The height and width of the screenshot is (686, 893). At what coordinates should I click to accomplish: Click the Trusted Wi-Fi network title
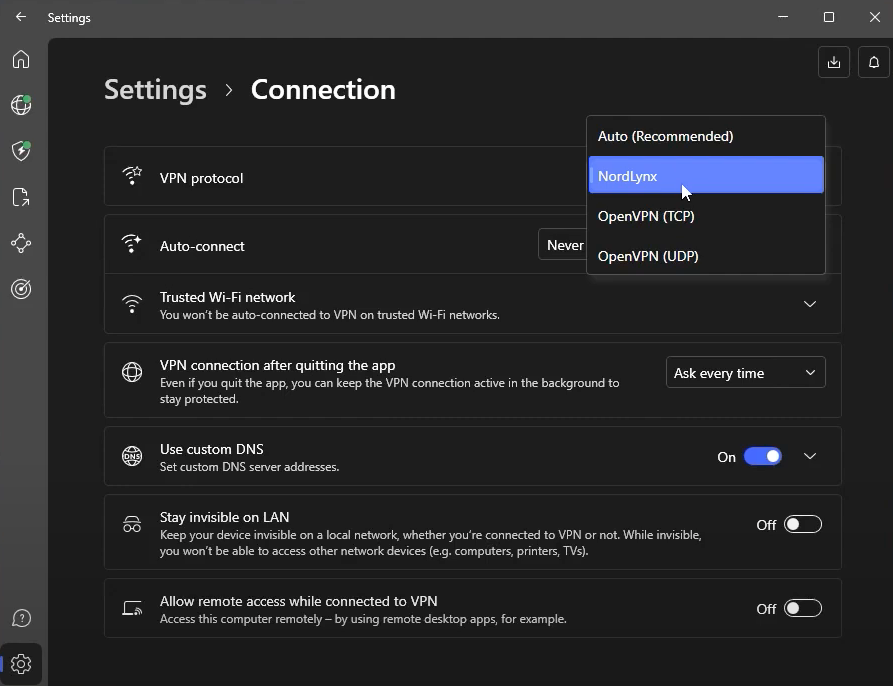click(227, 297)
